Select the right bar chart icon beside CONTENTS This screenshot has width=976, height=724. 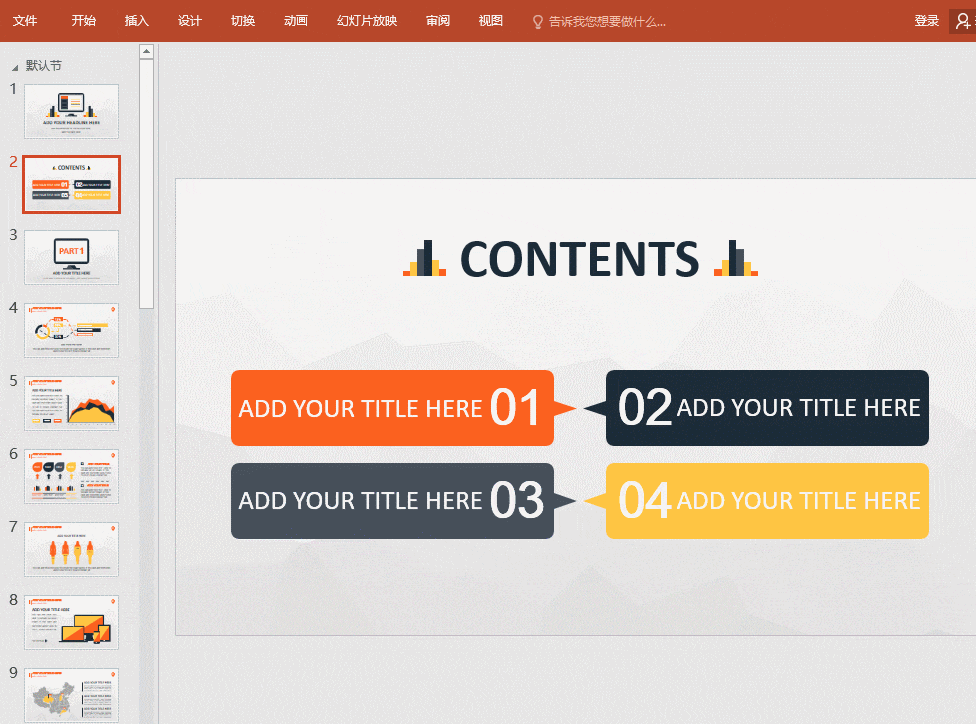pos(736,258)
